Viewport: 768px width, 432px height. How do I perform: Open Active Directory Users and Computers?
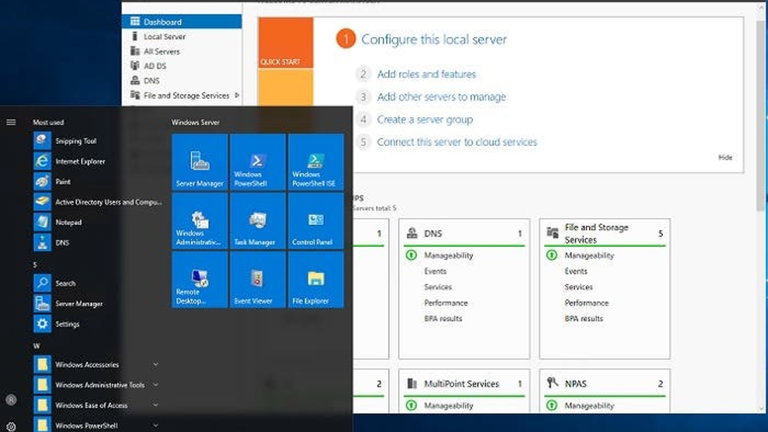coord(97,202)
